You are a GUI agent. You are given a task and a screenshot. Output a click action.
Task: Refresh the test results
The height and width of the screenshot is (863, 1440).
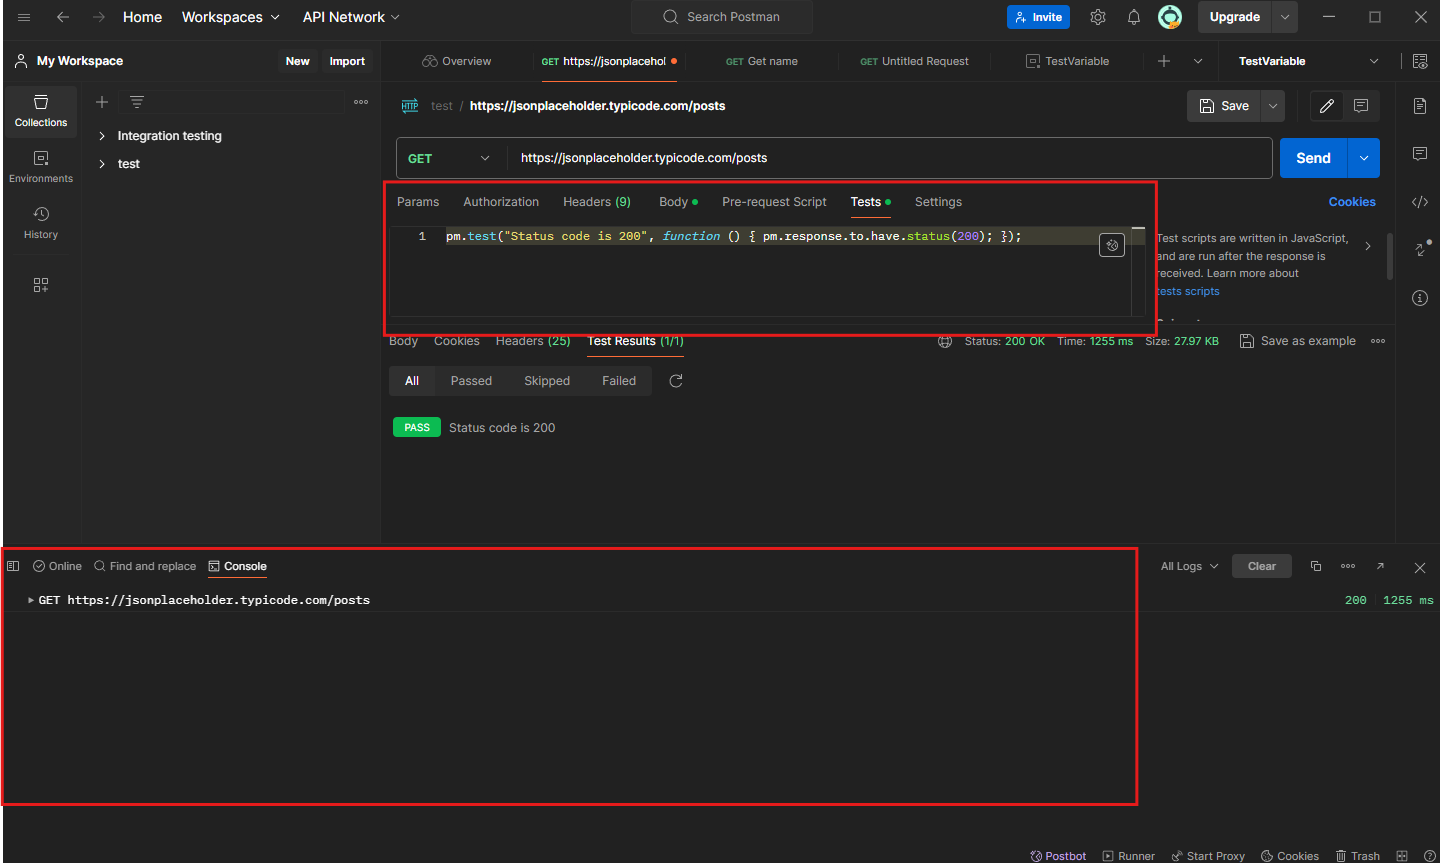[676, 381]
